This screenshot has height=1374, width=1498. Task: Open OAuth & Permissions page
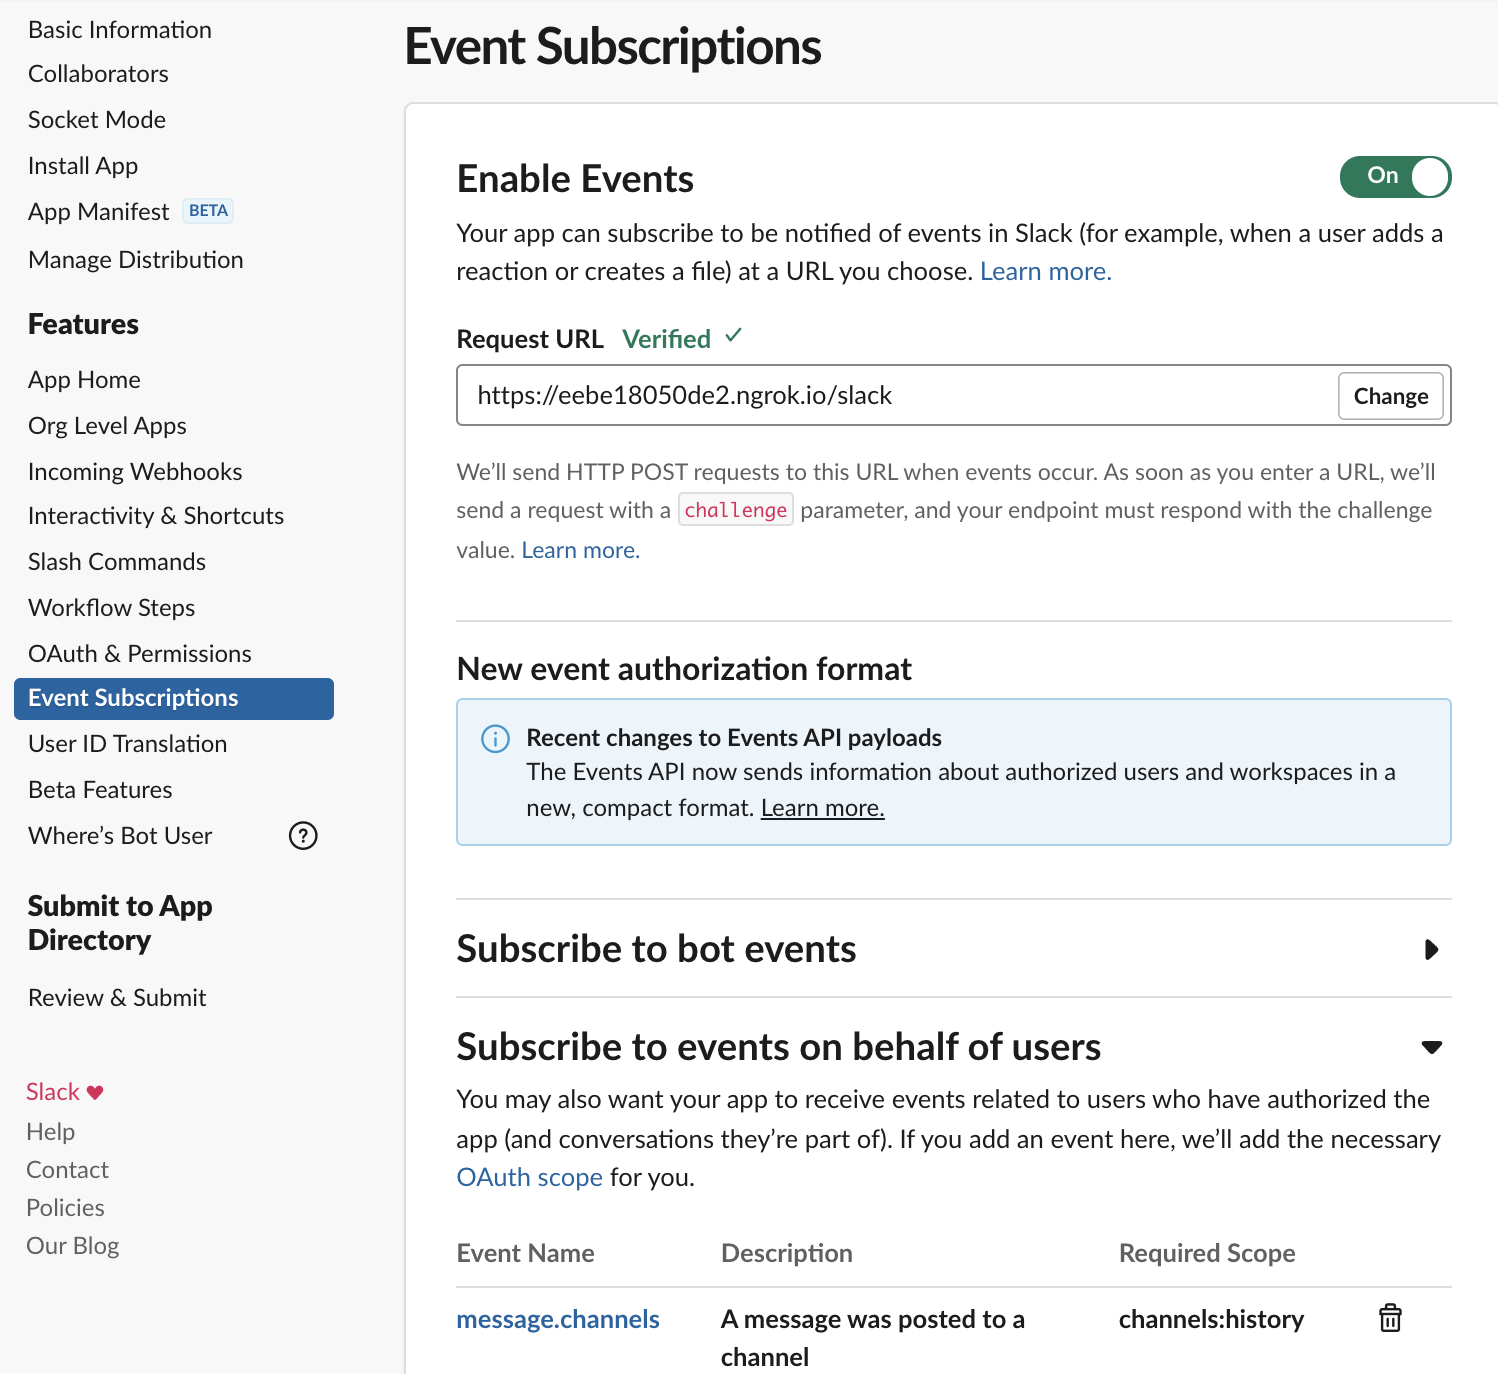click(140, 654)
